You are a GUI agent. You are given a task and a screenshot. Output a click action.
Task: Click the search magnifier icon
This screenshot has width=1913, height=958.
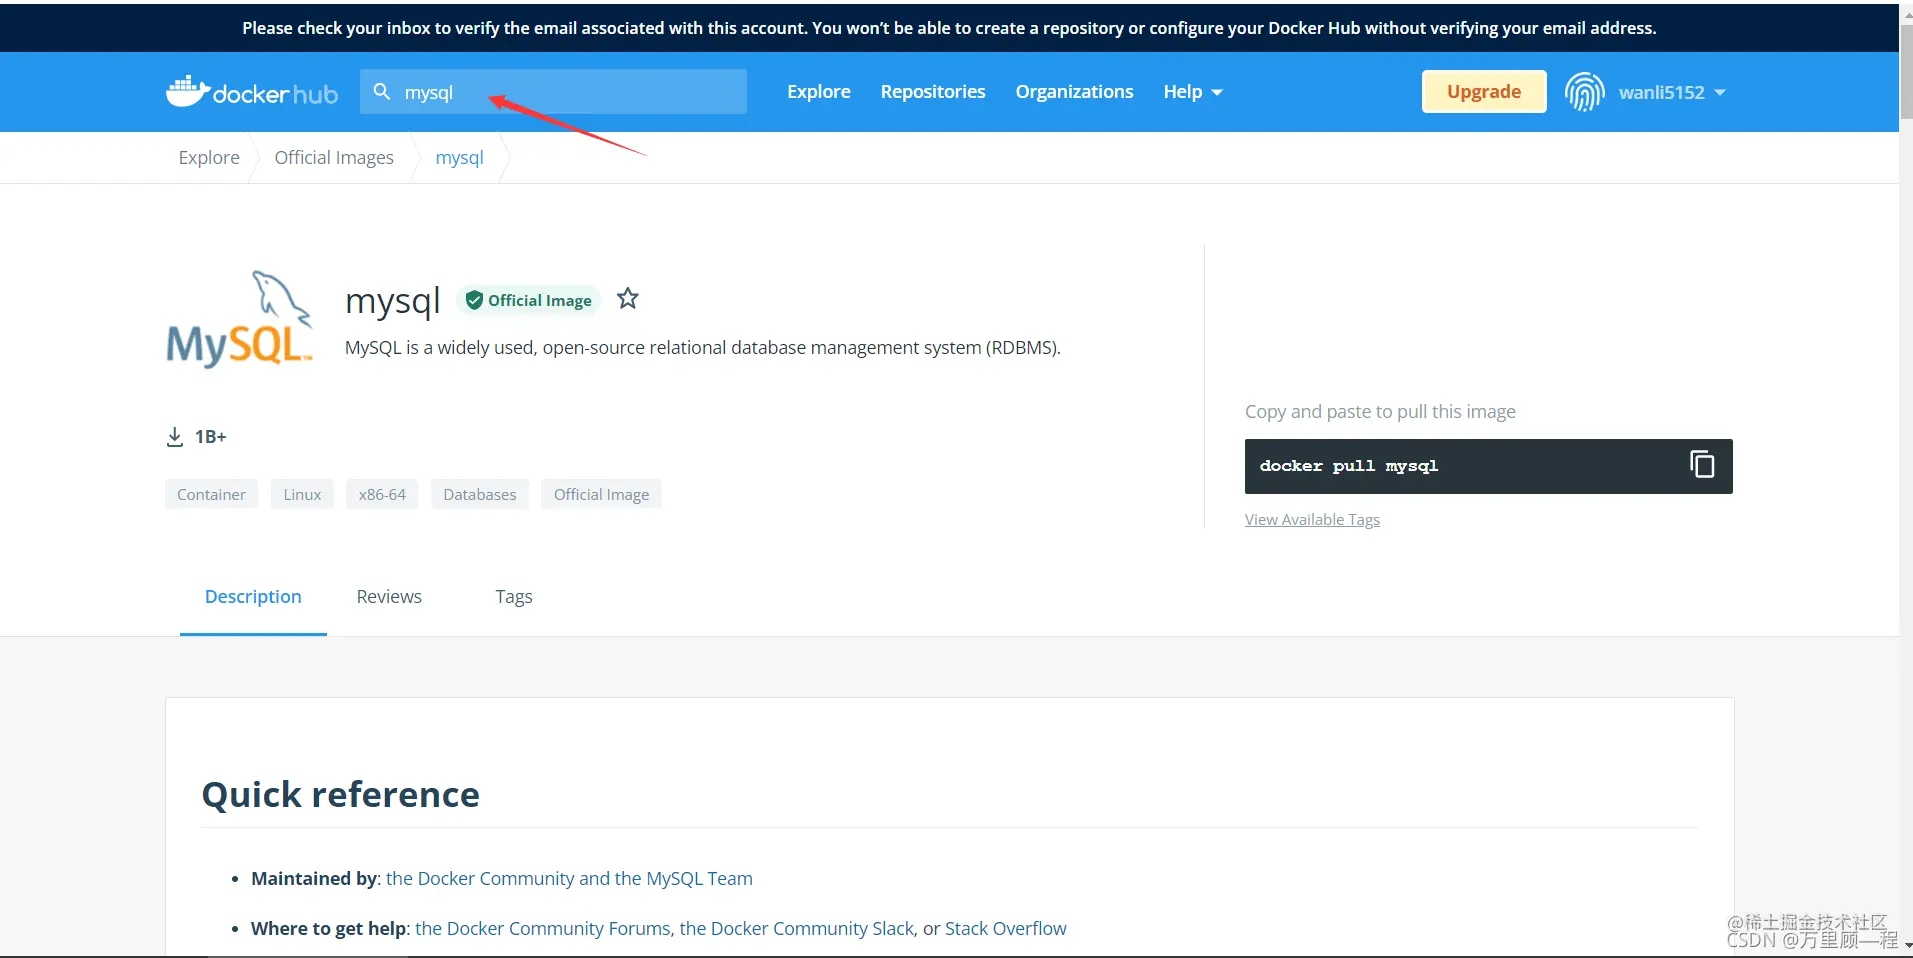pyautogui.click(x=381, y=92)
